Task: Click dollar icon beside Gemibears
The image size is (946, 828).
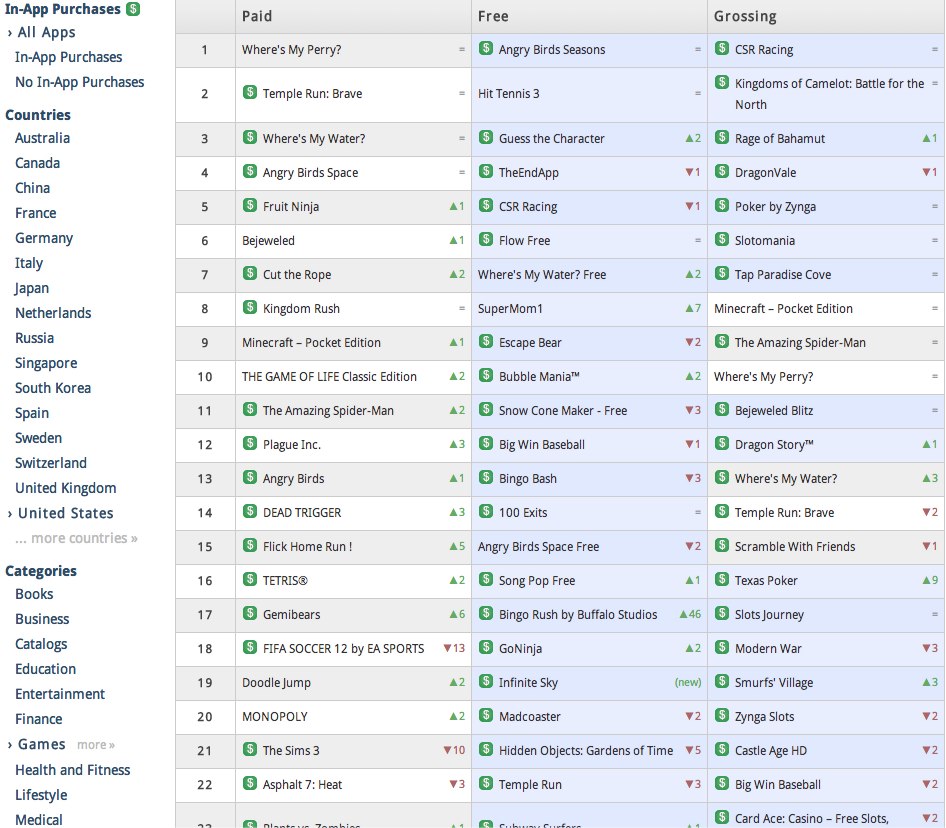Action: (250, 613)
